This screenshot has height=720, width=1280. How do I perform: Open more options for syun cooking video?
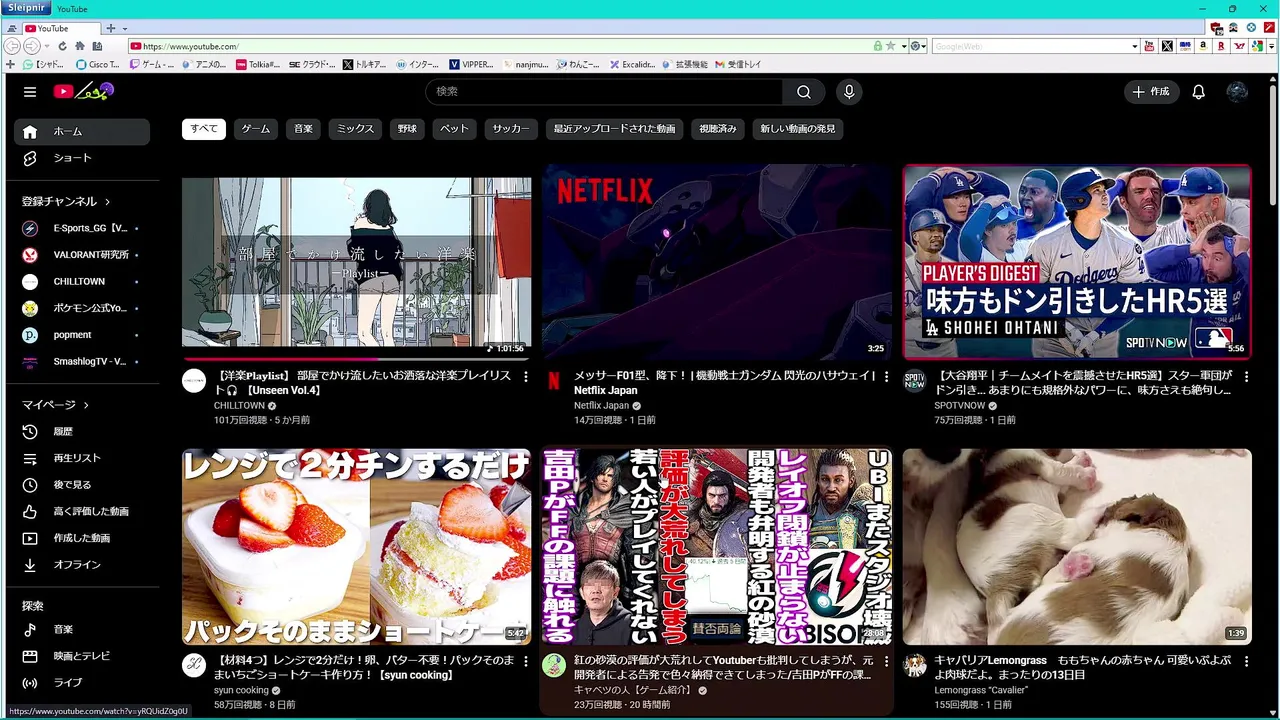click(x=526, y=661)
